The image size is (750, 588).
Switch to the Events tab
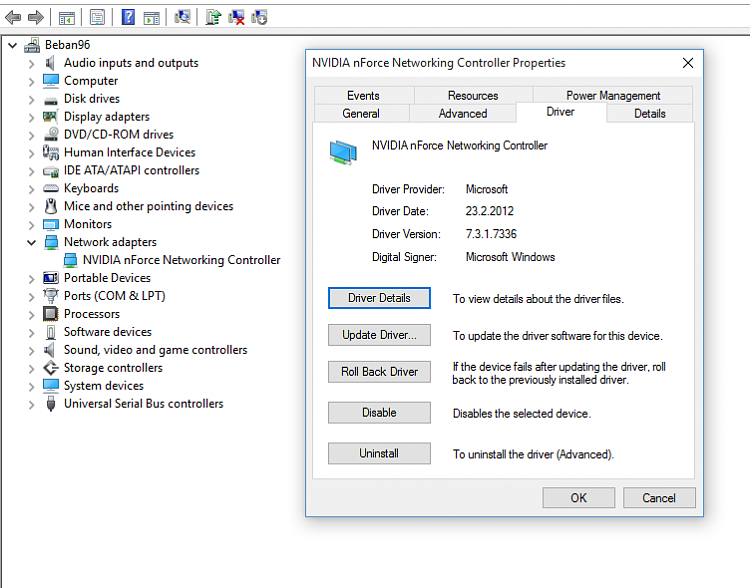364,95
